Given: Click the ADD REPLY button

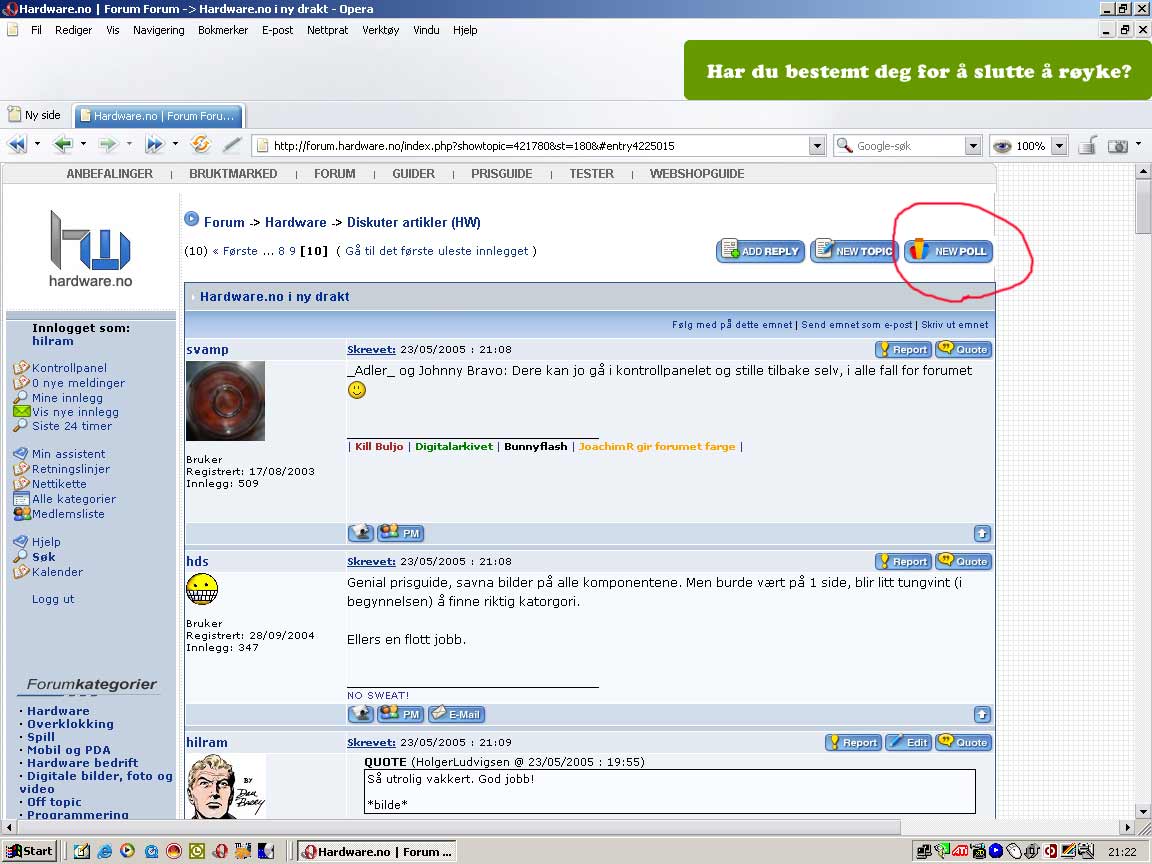Looking at the screenshot, I should pos(760,251).
